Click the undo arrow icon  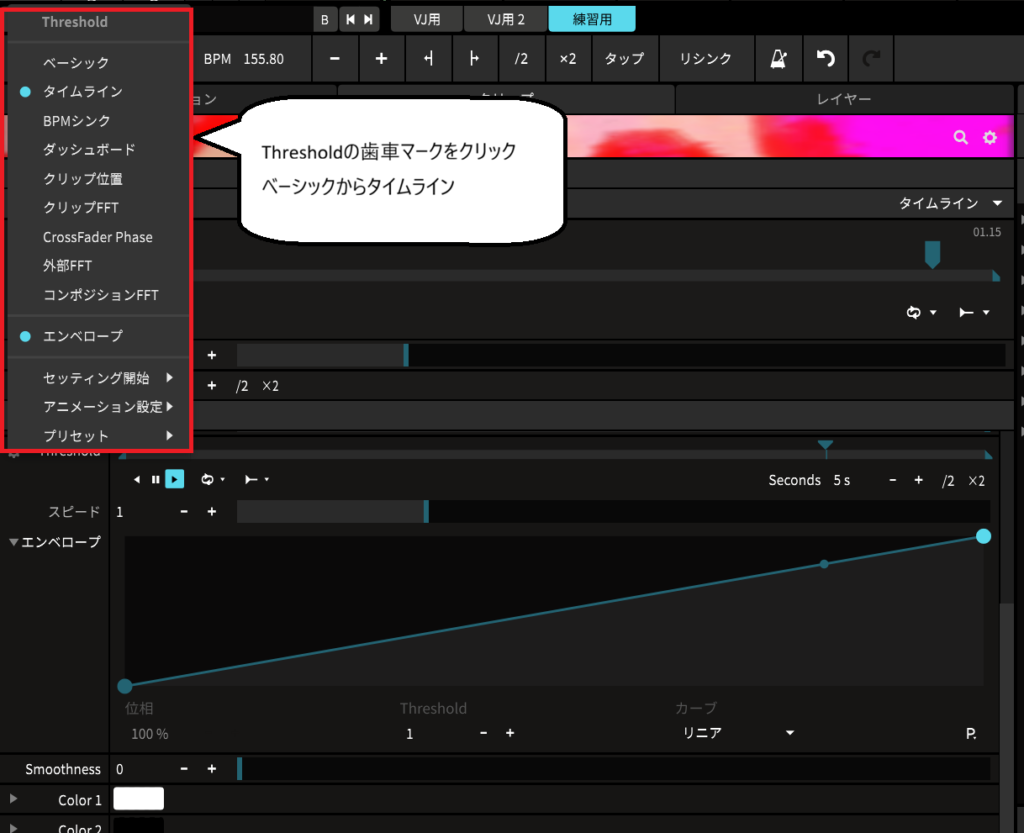click(x=825, y=59)
